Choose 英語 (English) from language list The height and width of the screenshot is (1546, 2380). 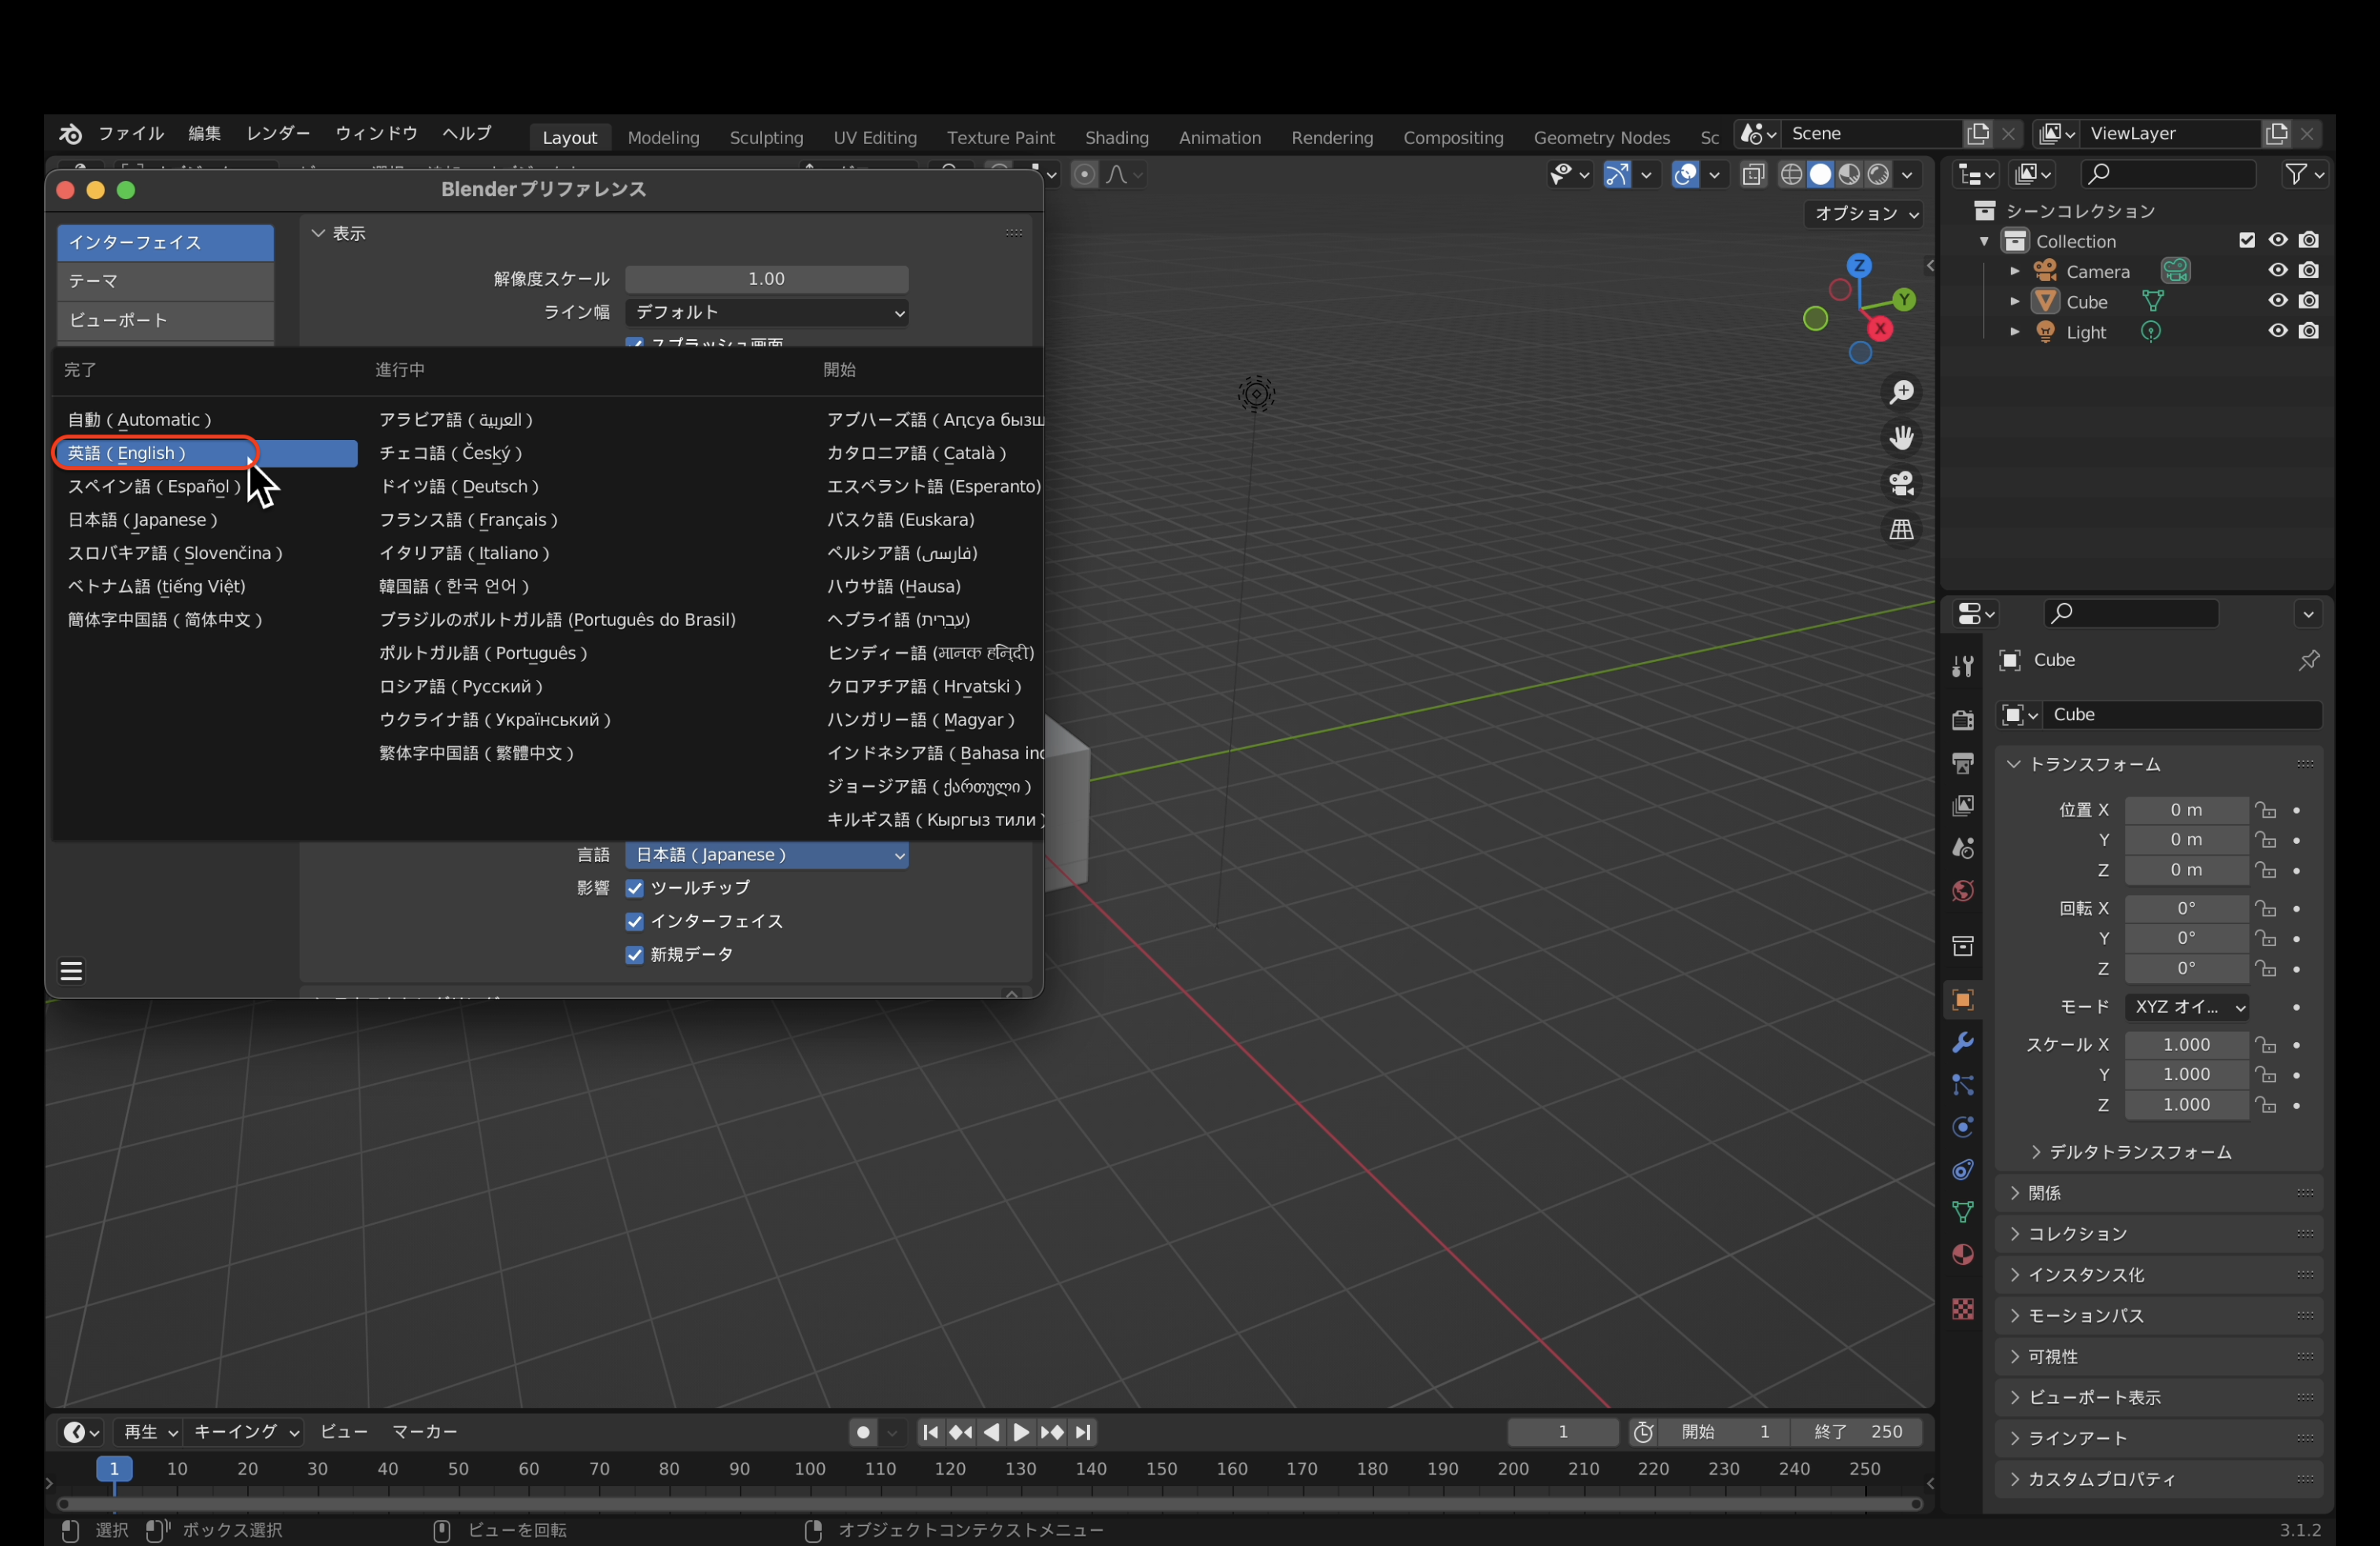click(x=206, y=453)
